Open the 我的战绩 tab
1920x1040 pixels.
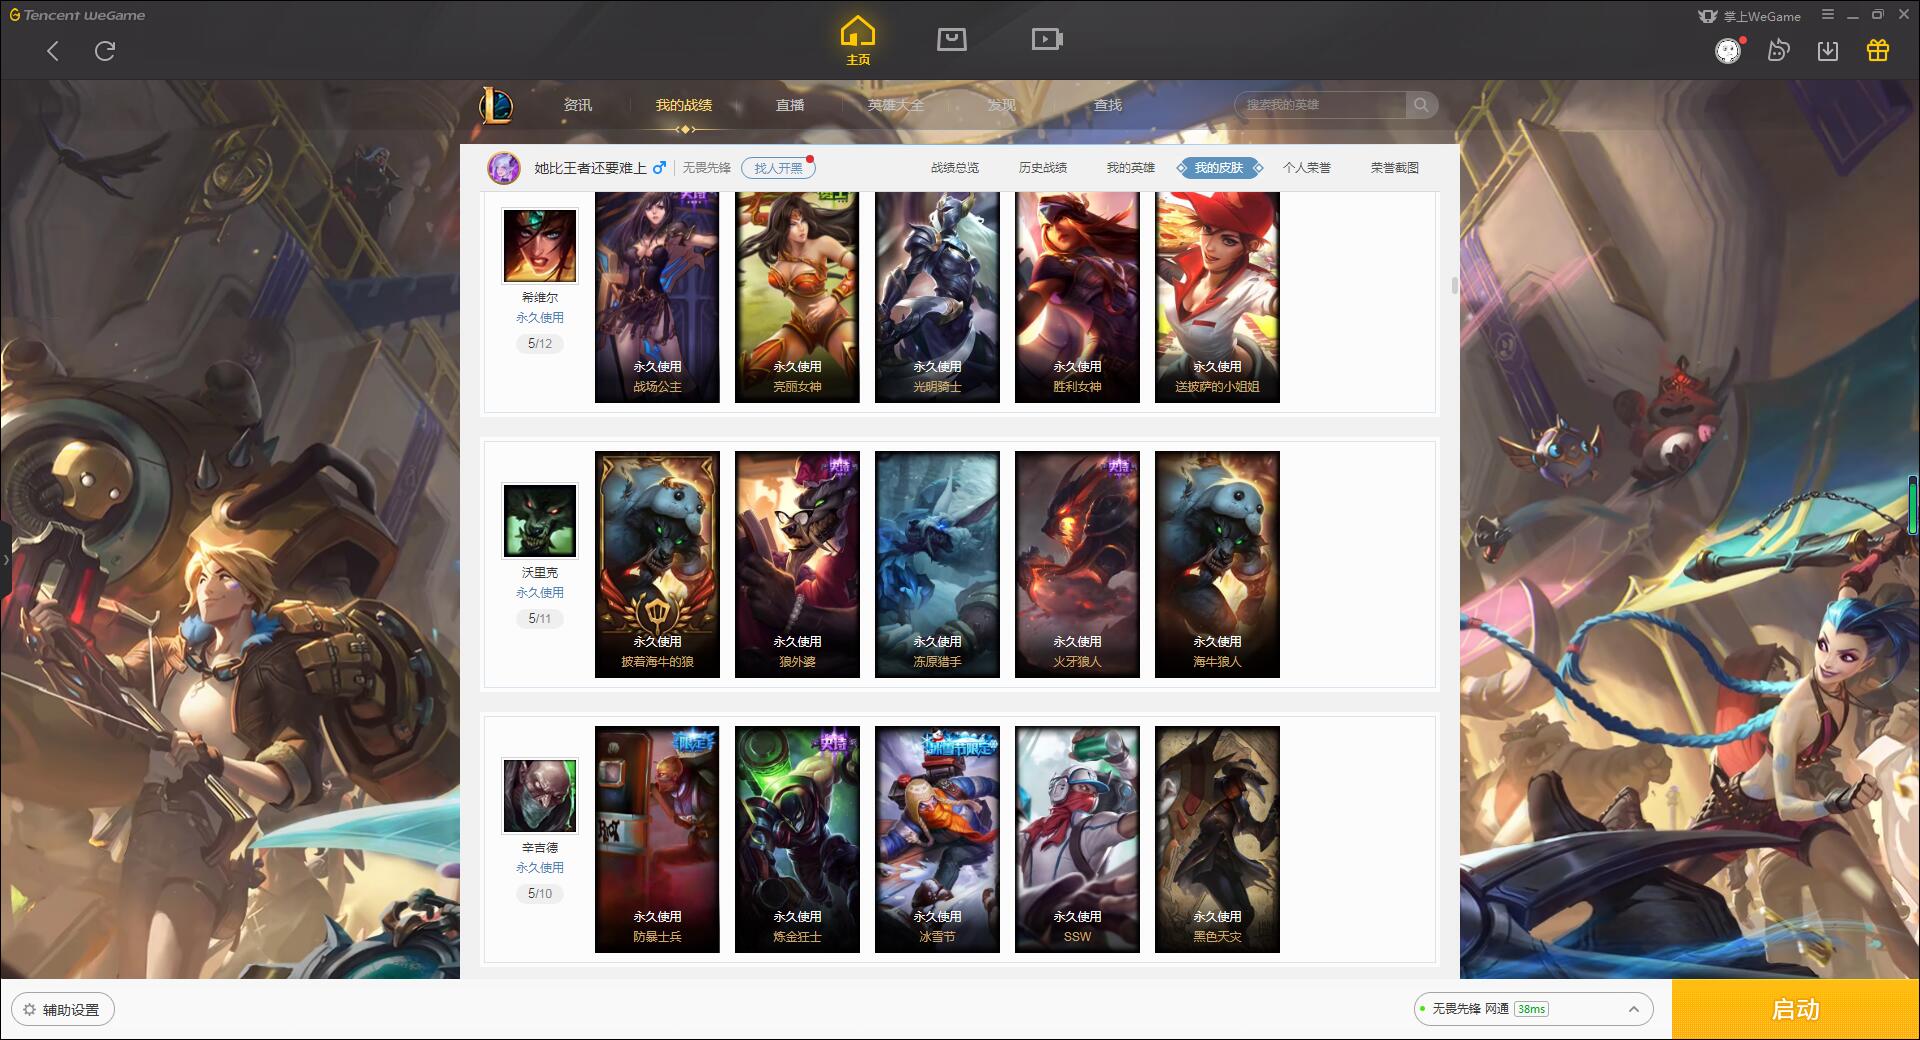coord(684,105)
